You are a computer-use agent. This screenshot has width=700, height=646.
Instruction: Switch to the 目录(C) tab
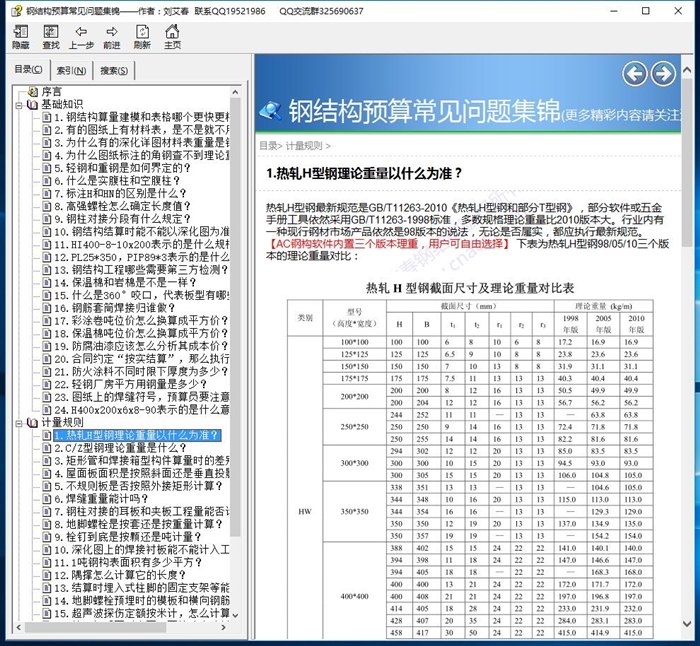(29, 69)
